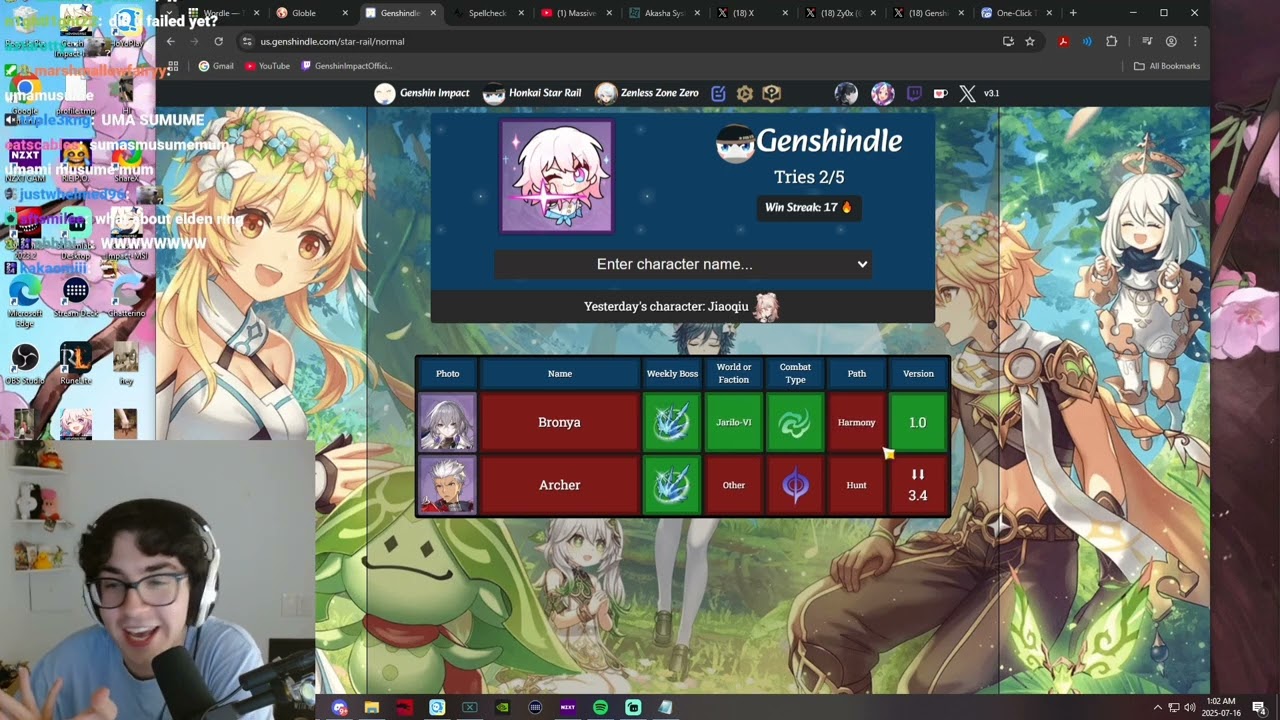Open the browser extensions puzzle icon
1280x720 pixels.
pos(1111,41)
